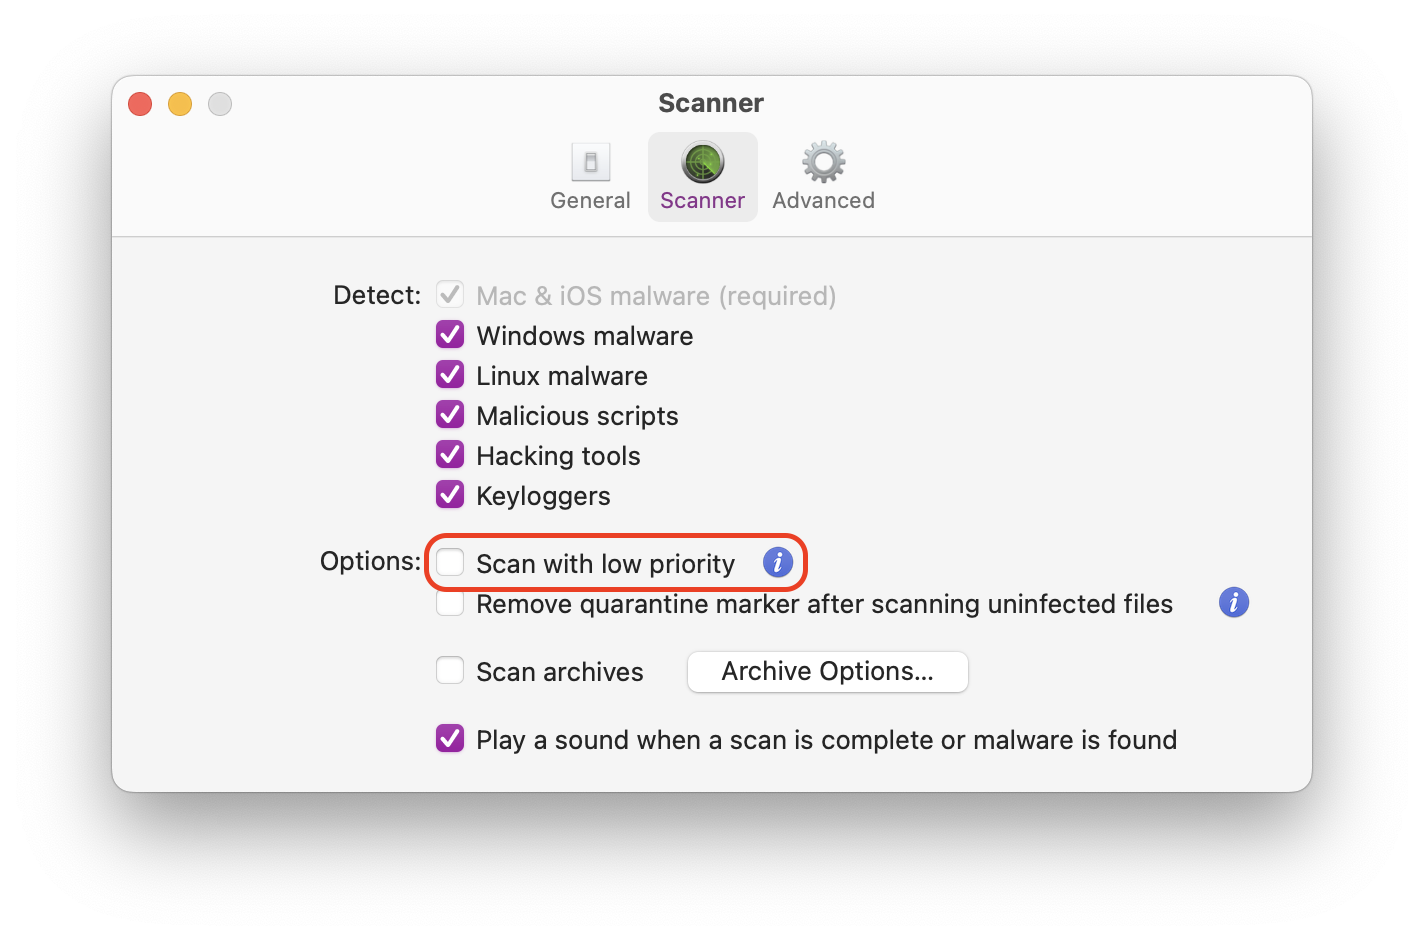Viewport: 1424px width, 940px height.
Task: Uncheck Hacking tools detection
Action: coord(450,454)
